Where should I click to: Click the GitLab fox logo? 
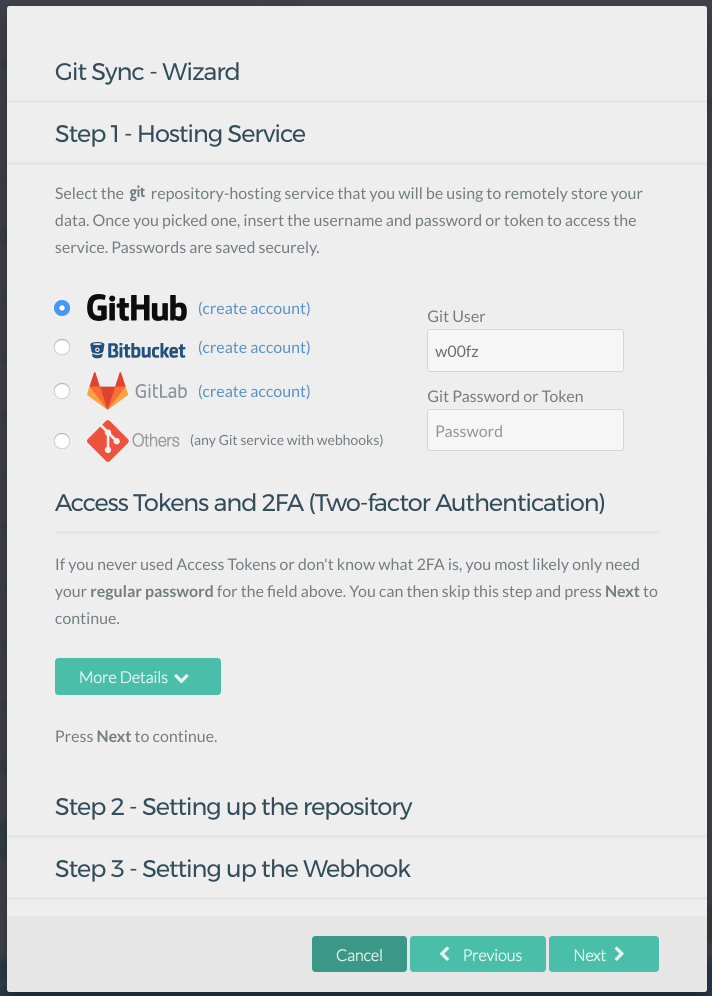pyautogui.click(x=107, y=391)
